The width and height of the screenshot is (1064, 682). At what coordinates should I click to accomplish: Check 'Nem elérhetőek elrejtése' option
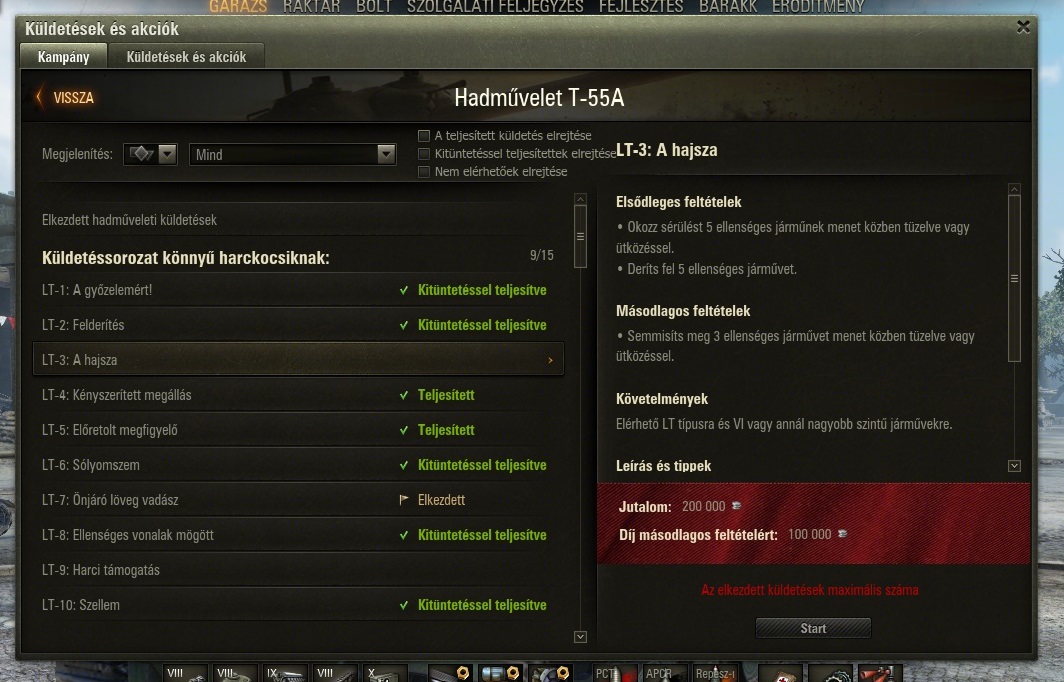(424, 172)
